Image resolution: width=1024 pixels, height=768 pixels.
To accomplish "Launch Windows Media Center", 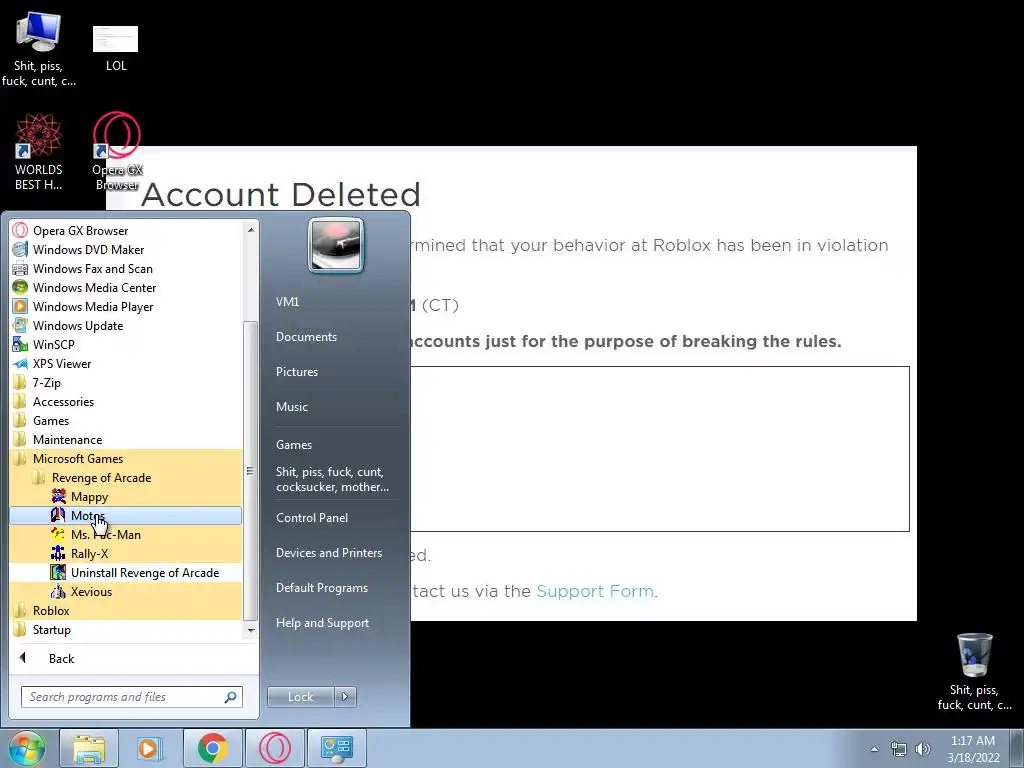I will point(125,287).
